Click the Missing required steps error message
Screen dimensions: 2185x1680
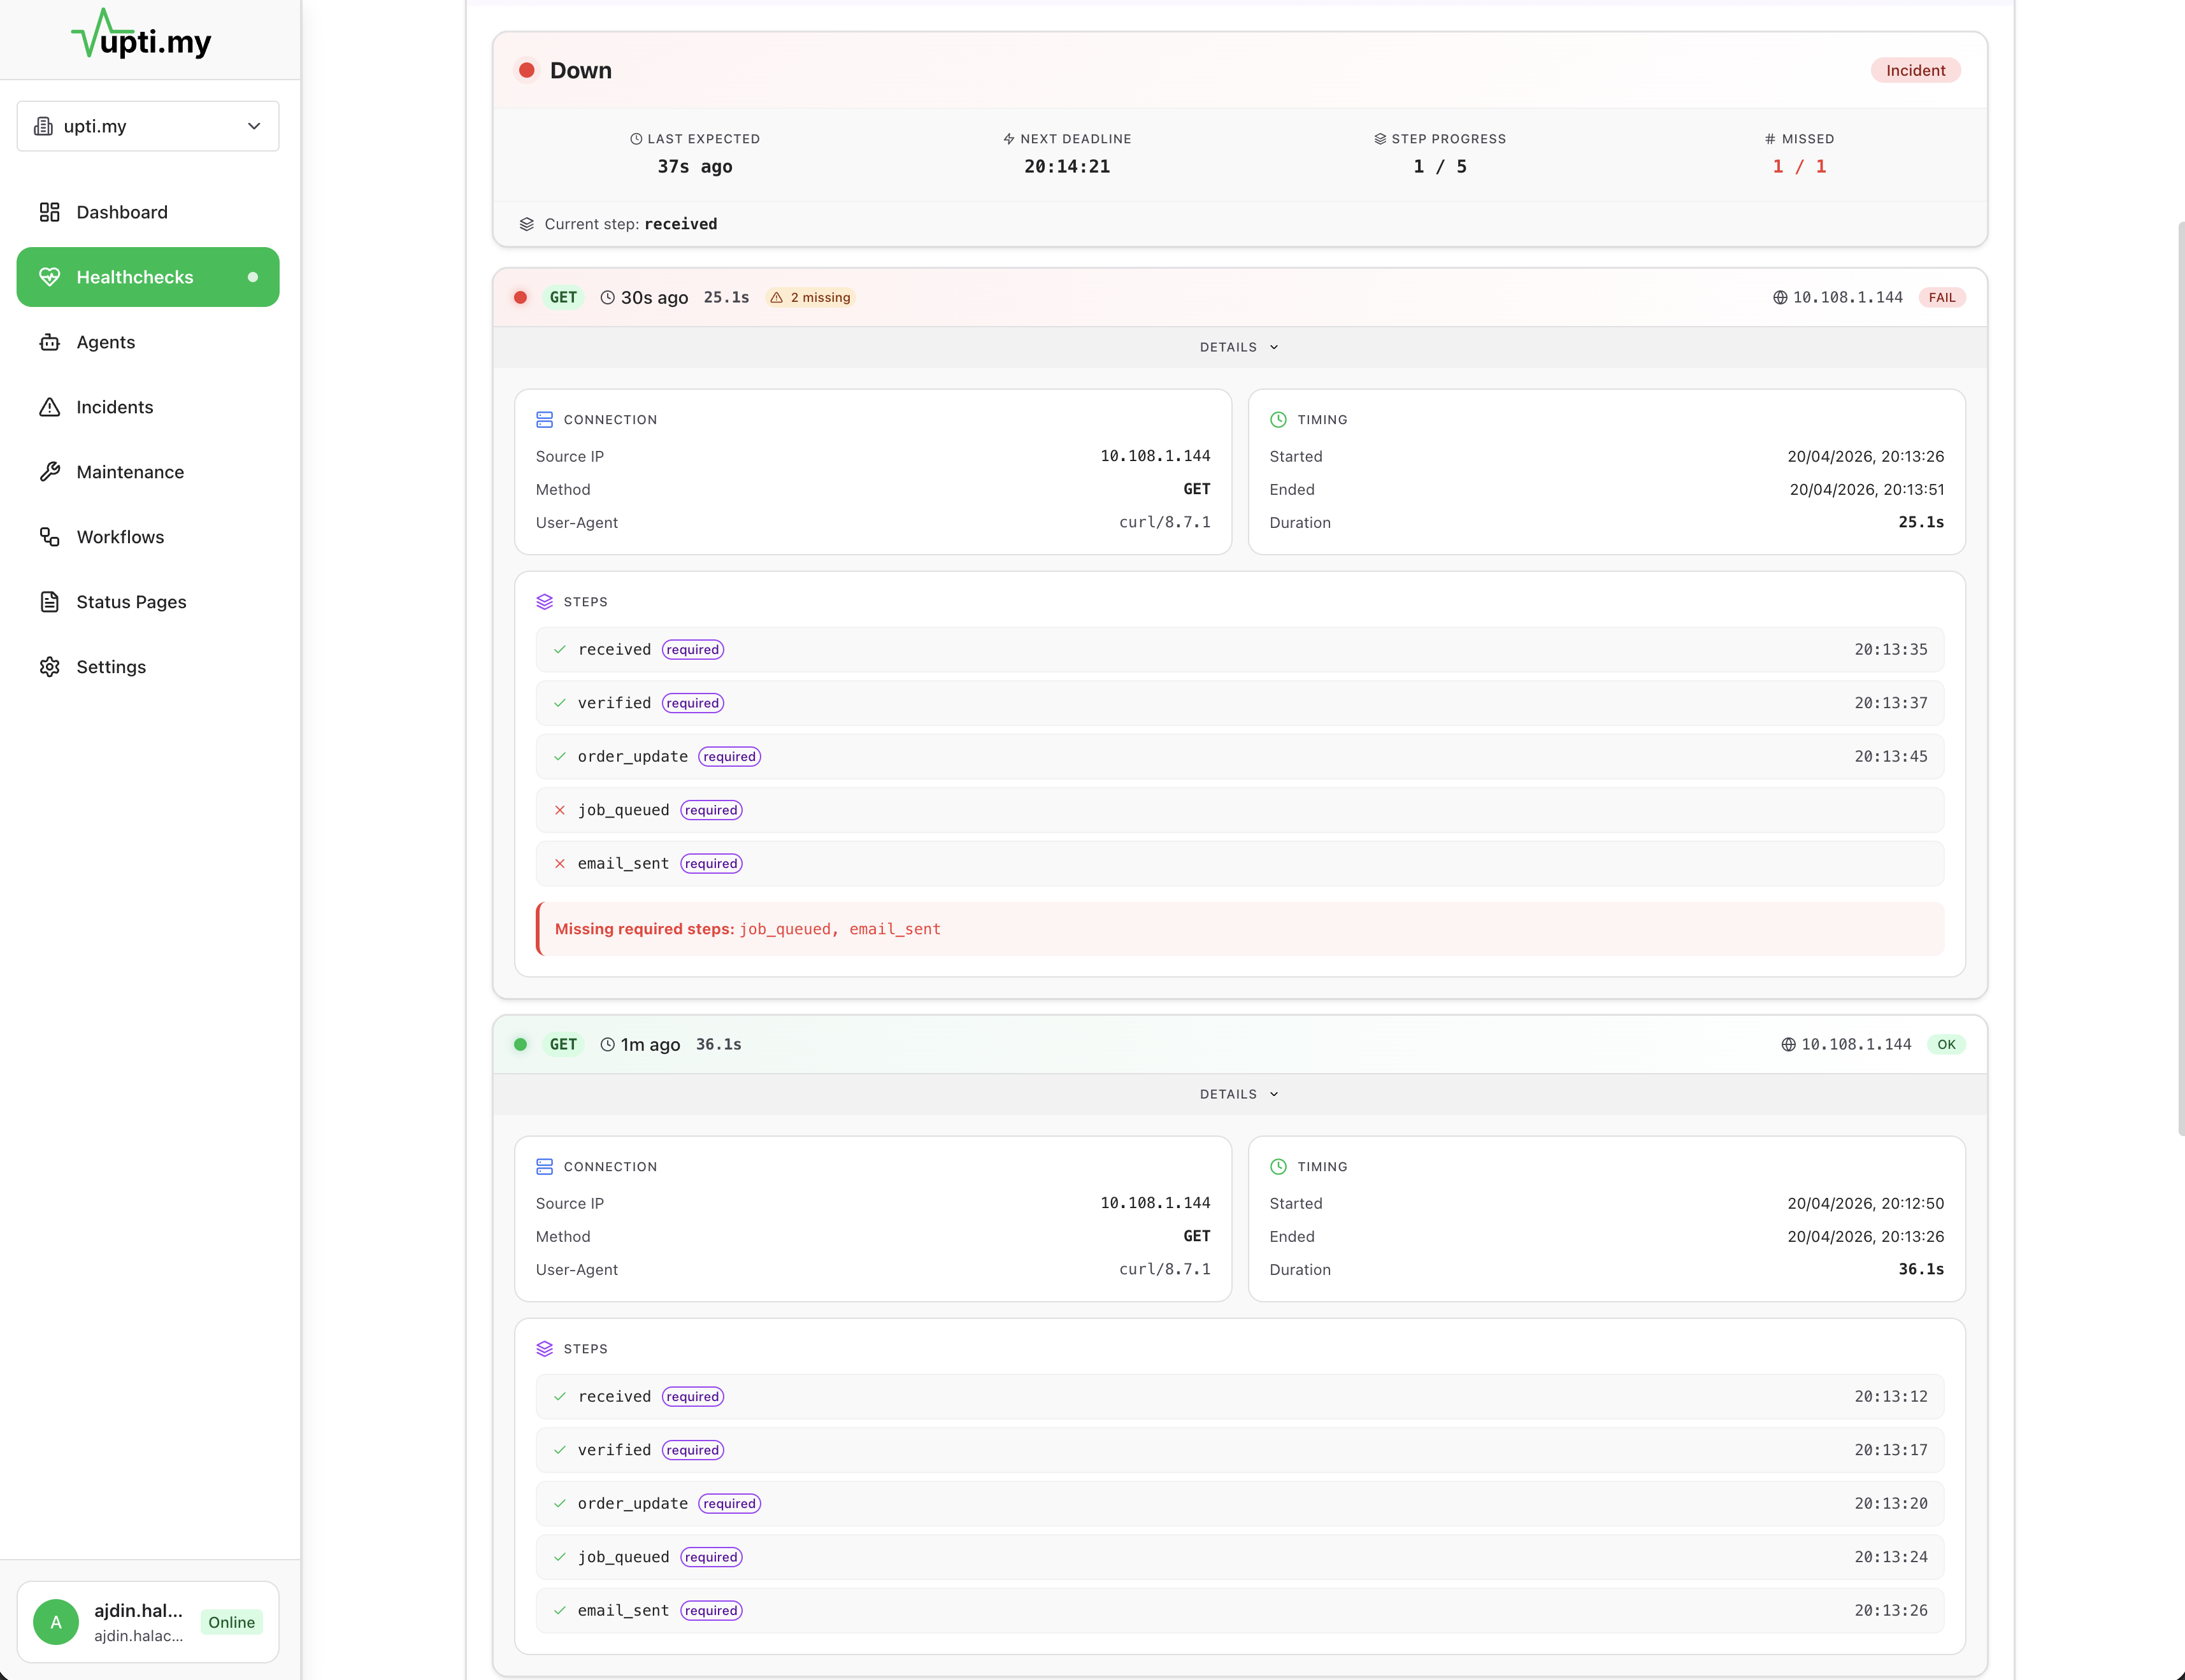click(x=1239, y=929)
